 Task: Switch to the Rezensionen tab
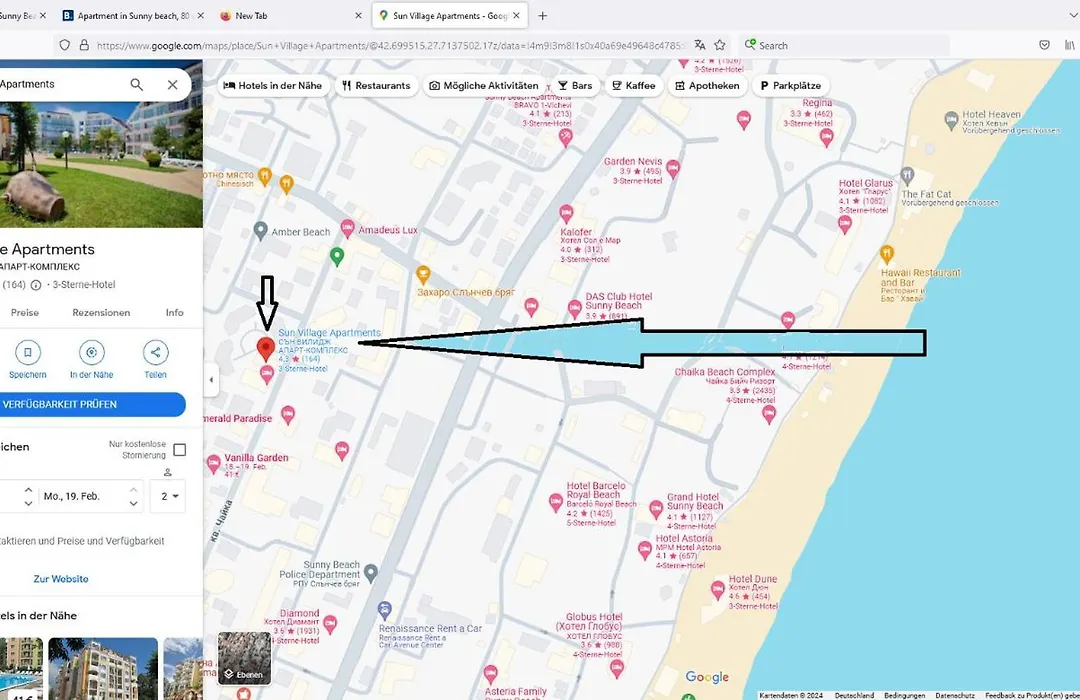(101, 312)
